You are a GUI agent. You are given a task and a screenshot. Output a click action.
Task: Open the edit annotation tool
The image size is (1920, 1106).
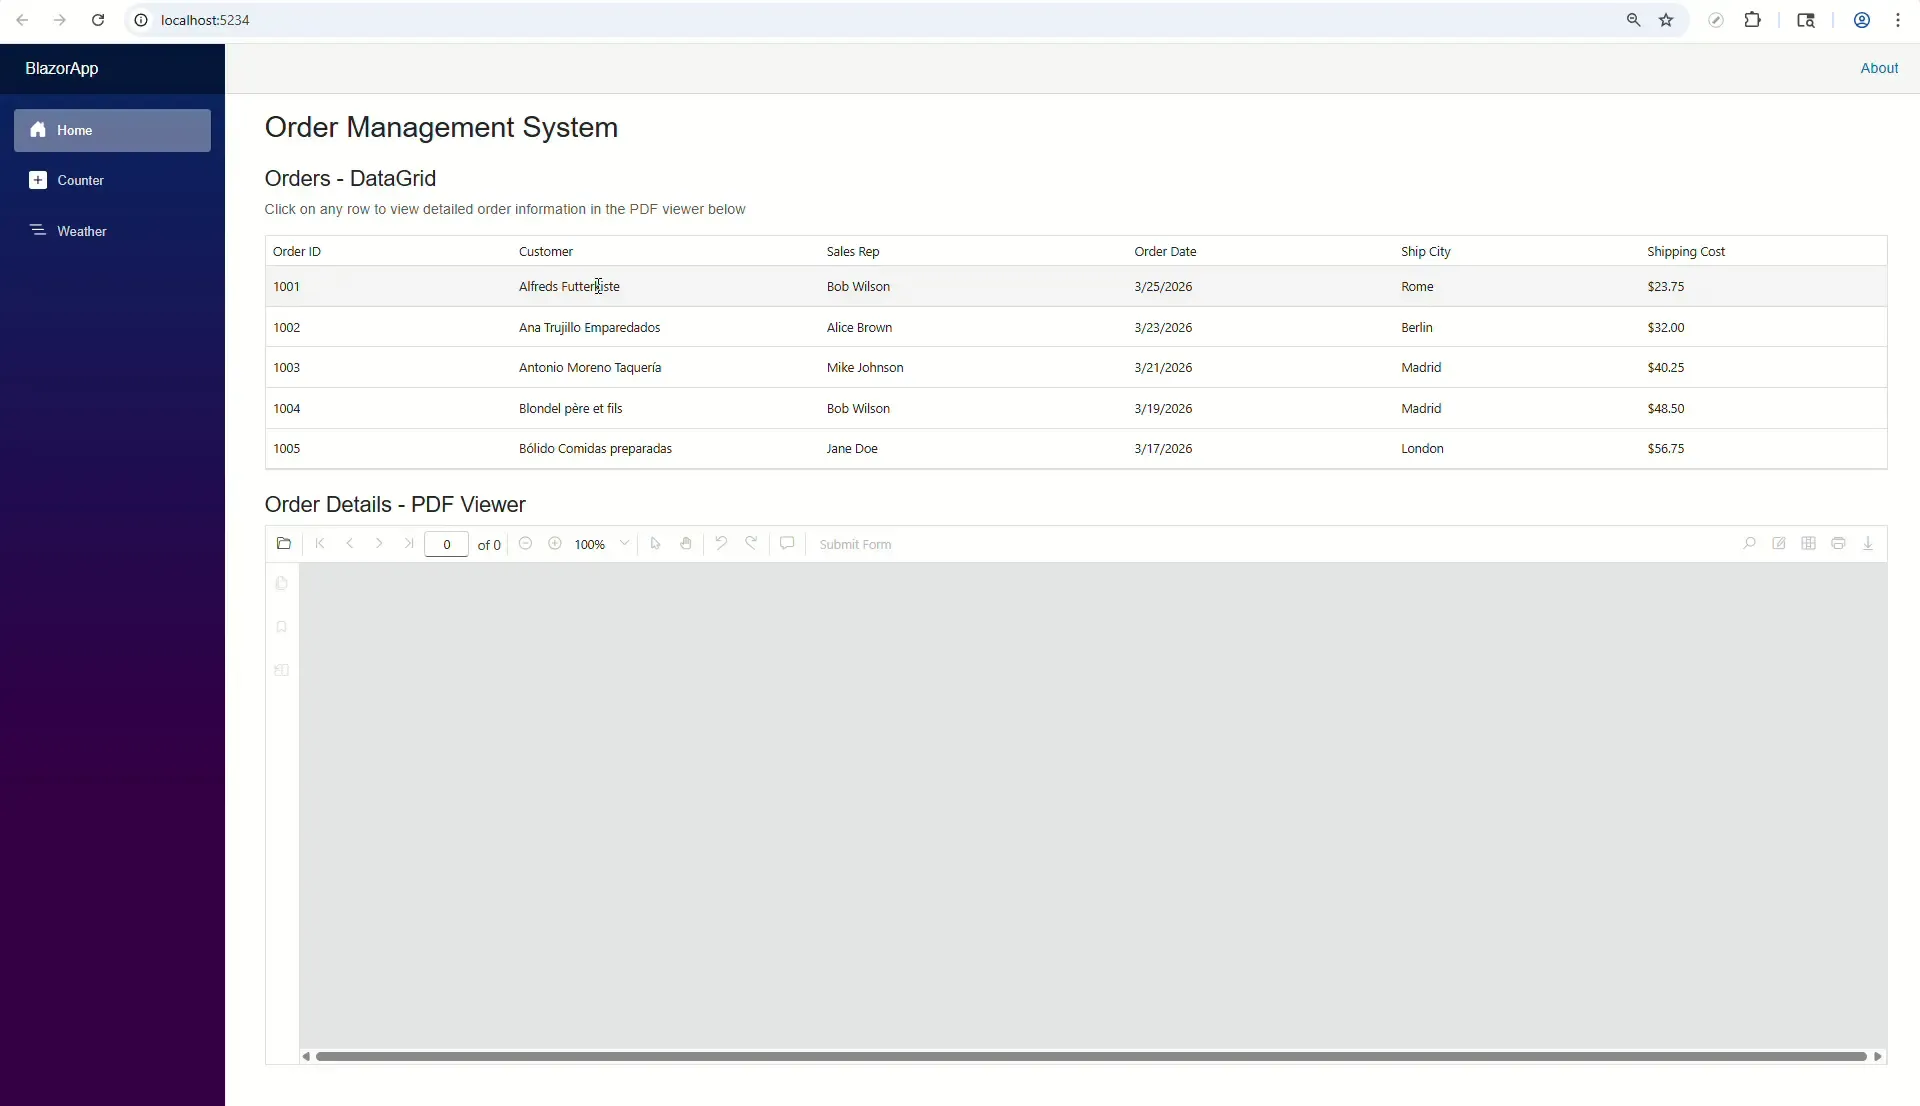tap(1779, 544)
